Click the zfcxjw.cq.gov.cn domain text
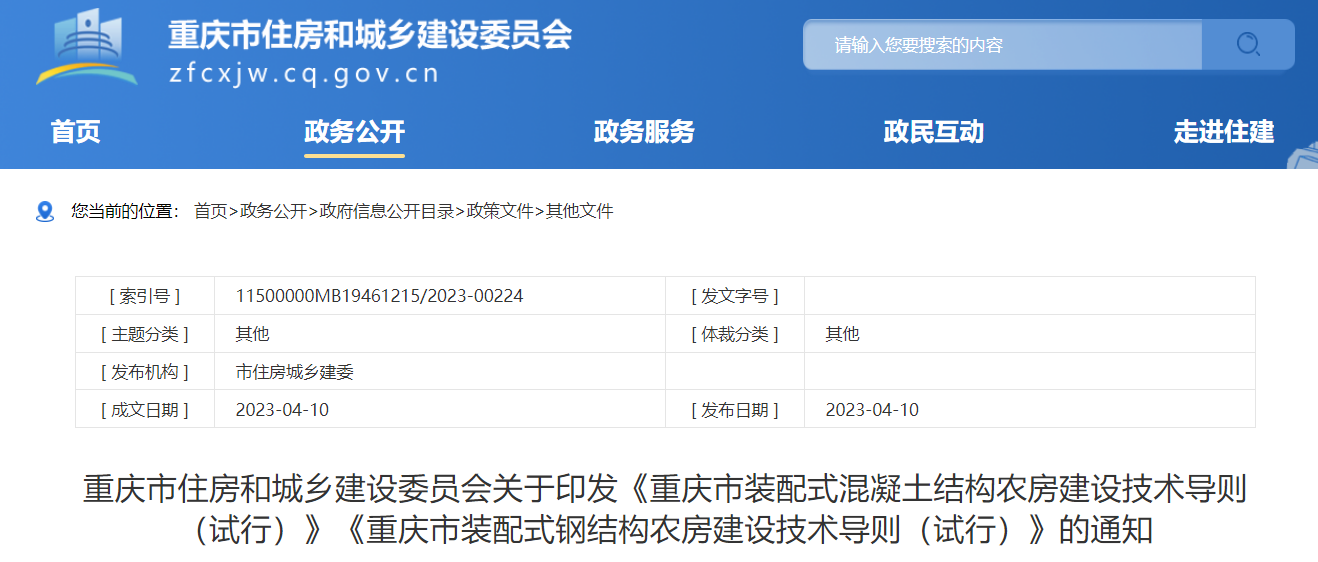 304,75
